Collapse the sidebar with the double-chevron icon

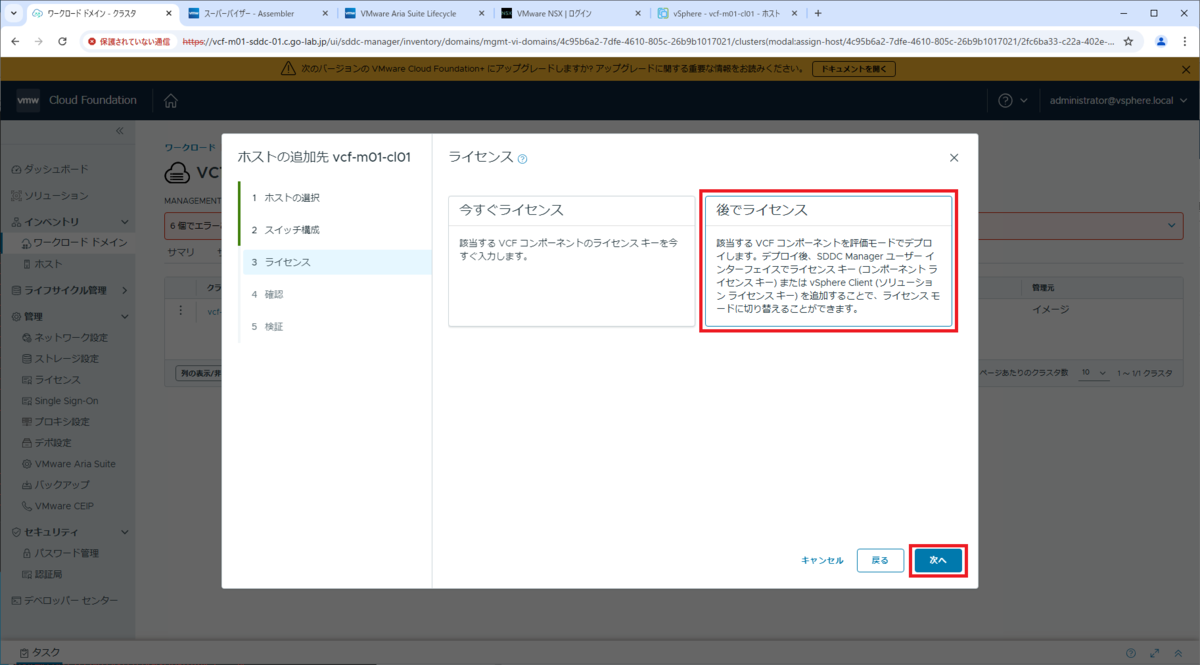(x=119, y=131)
